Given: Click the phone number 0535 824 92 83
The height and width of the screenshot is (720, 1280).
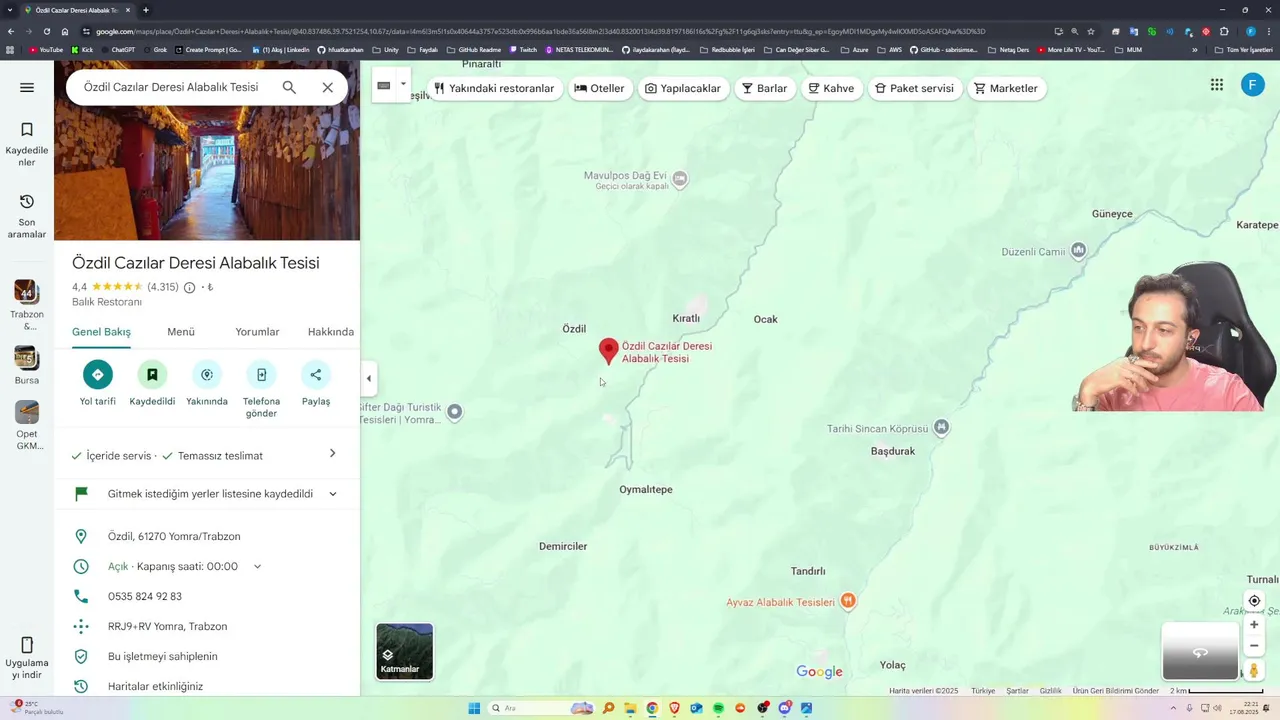Looking at the screenshot, I should pyautogui.click(x=145, y=596).
